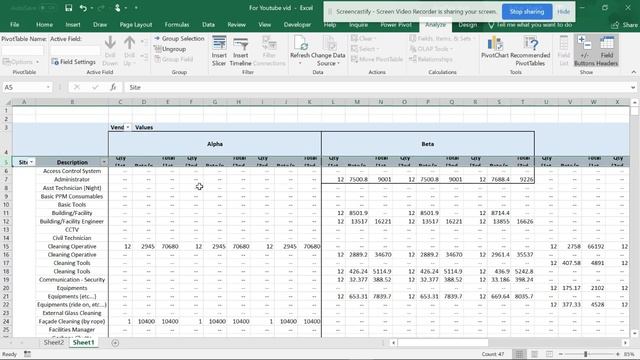Toggle Field Headers display
The height and width of the screenshot is (360, 640).
(x=607, y=51)
